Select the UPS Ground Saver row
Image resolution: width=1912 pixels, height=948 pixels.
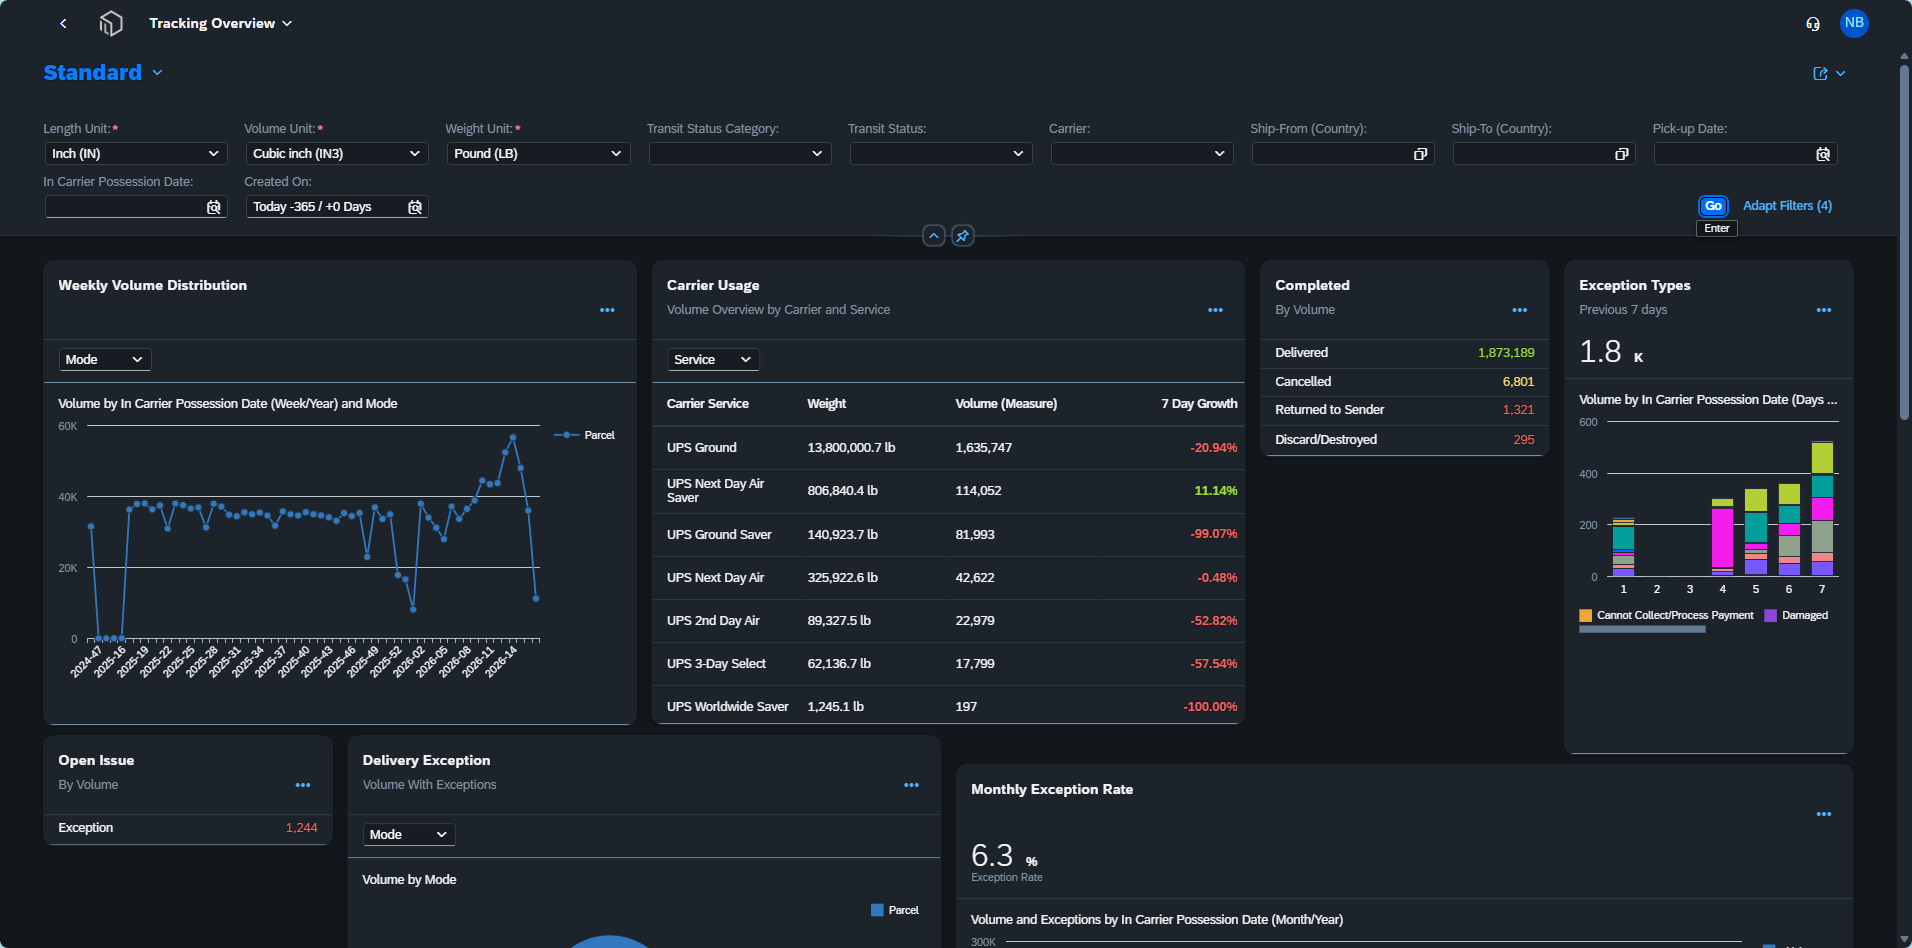click(x=948, y=535)
